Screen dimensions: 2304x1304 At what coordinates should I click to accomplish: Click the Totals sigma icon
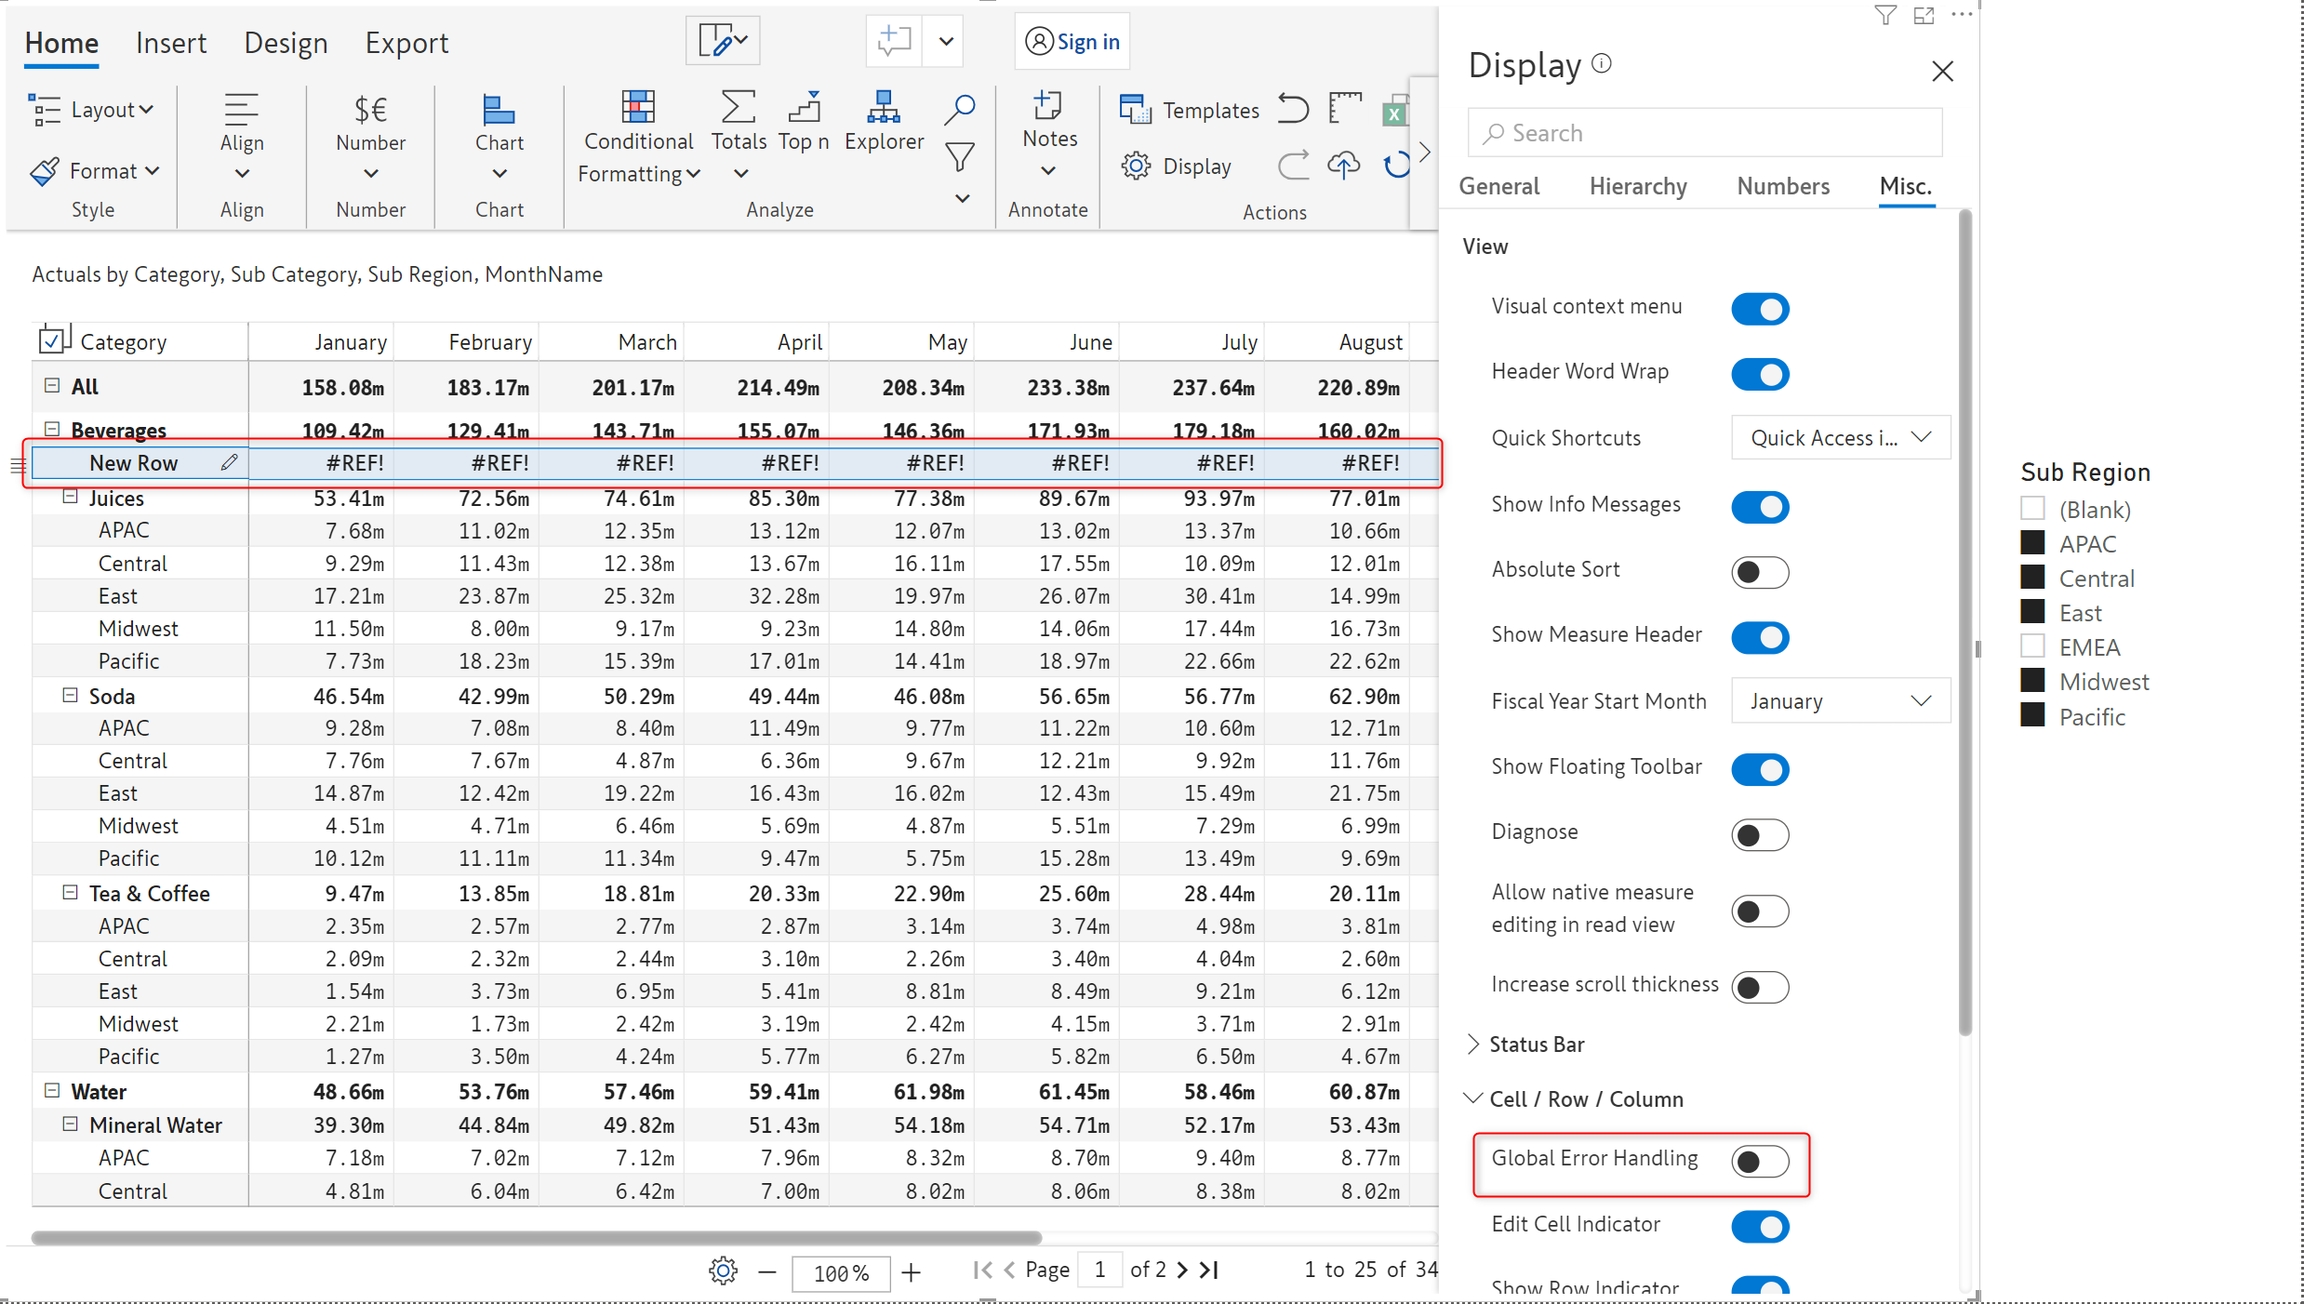738,108
